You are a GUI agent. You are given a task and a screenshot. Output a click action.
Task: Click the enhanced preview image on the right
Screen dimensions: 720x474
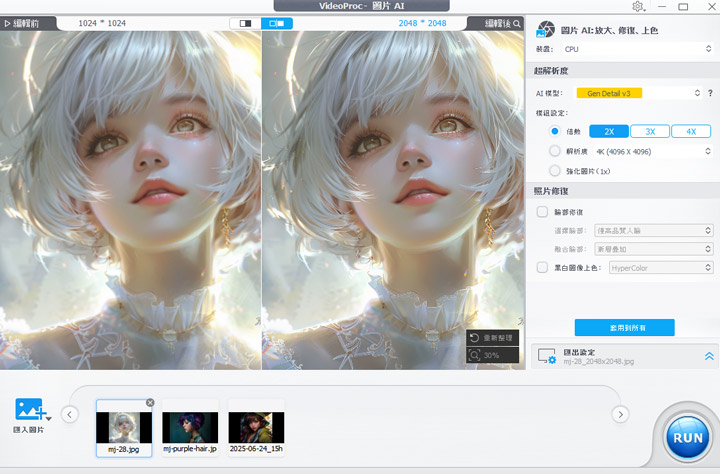(393, 200)
